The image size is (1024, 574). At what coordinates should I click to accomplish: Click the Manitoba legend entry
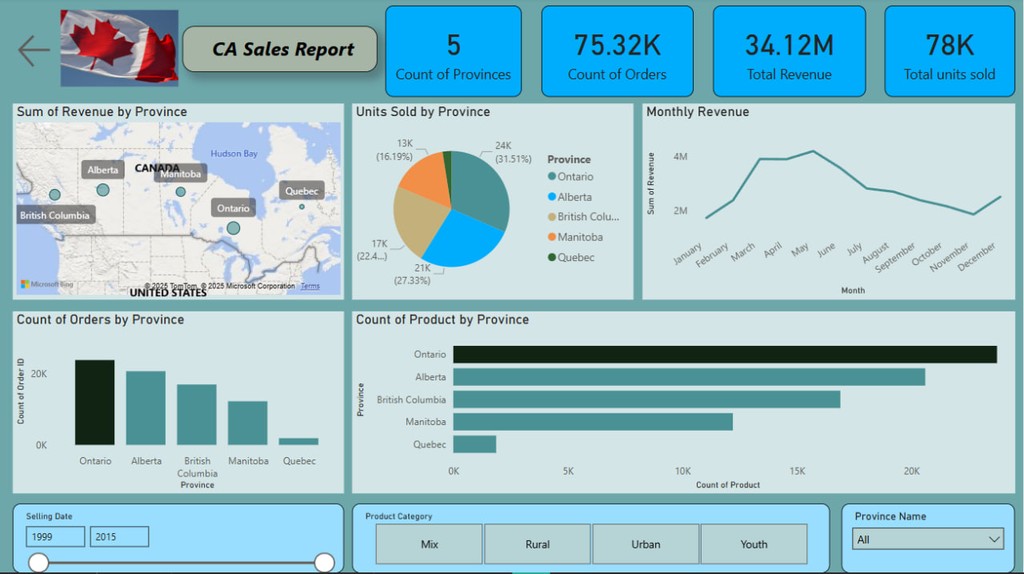click(x=579, y=237)
